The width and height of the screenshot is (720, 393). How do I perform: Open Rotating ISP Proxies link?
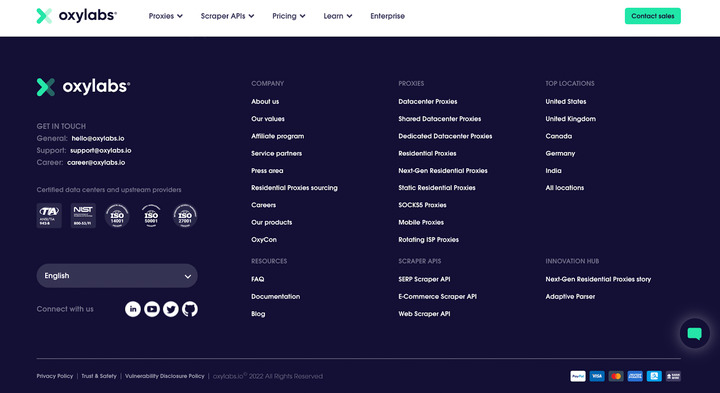pyautogui.click(x=428, y=240)
